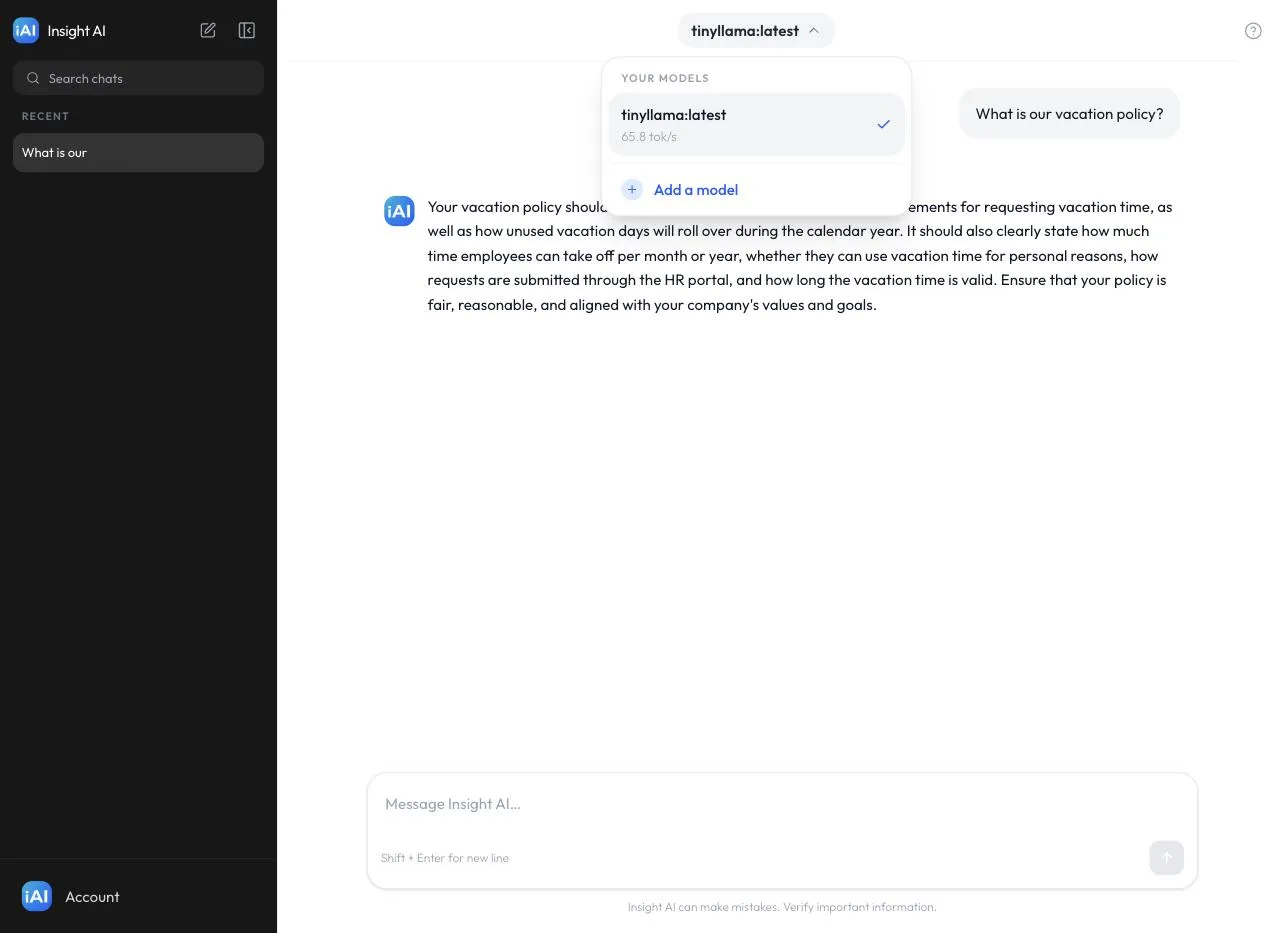Click the Insight AI logo icon in the sidebar
The width and height of the screenshot is (1288, 933).
point(26,30)
